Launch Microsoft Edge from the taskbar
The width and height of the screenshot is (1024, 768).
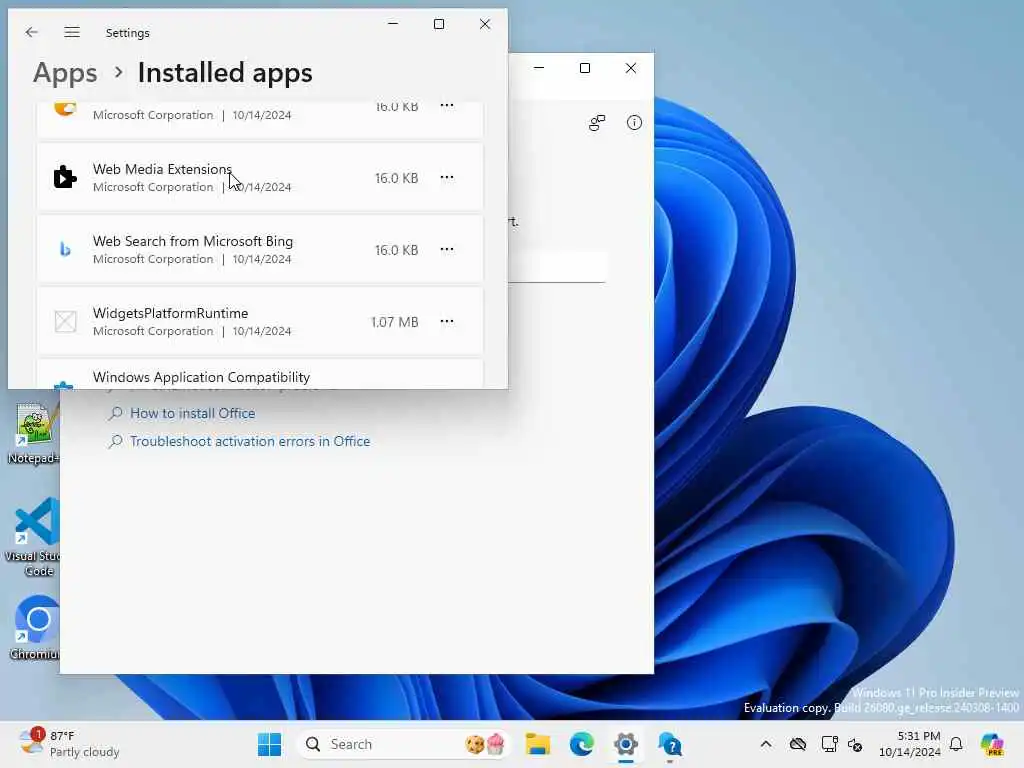point(581,744)
